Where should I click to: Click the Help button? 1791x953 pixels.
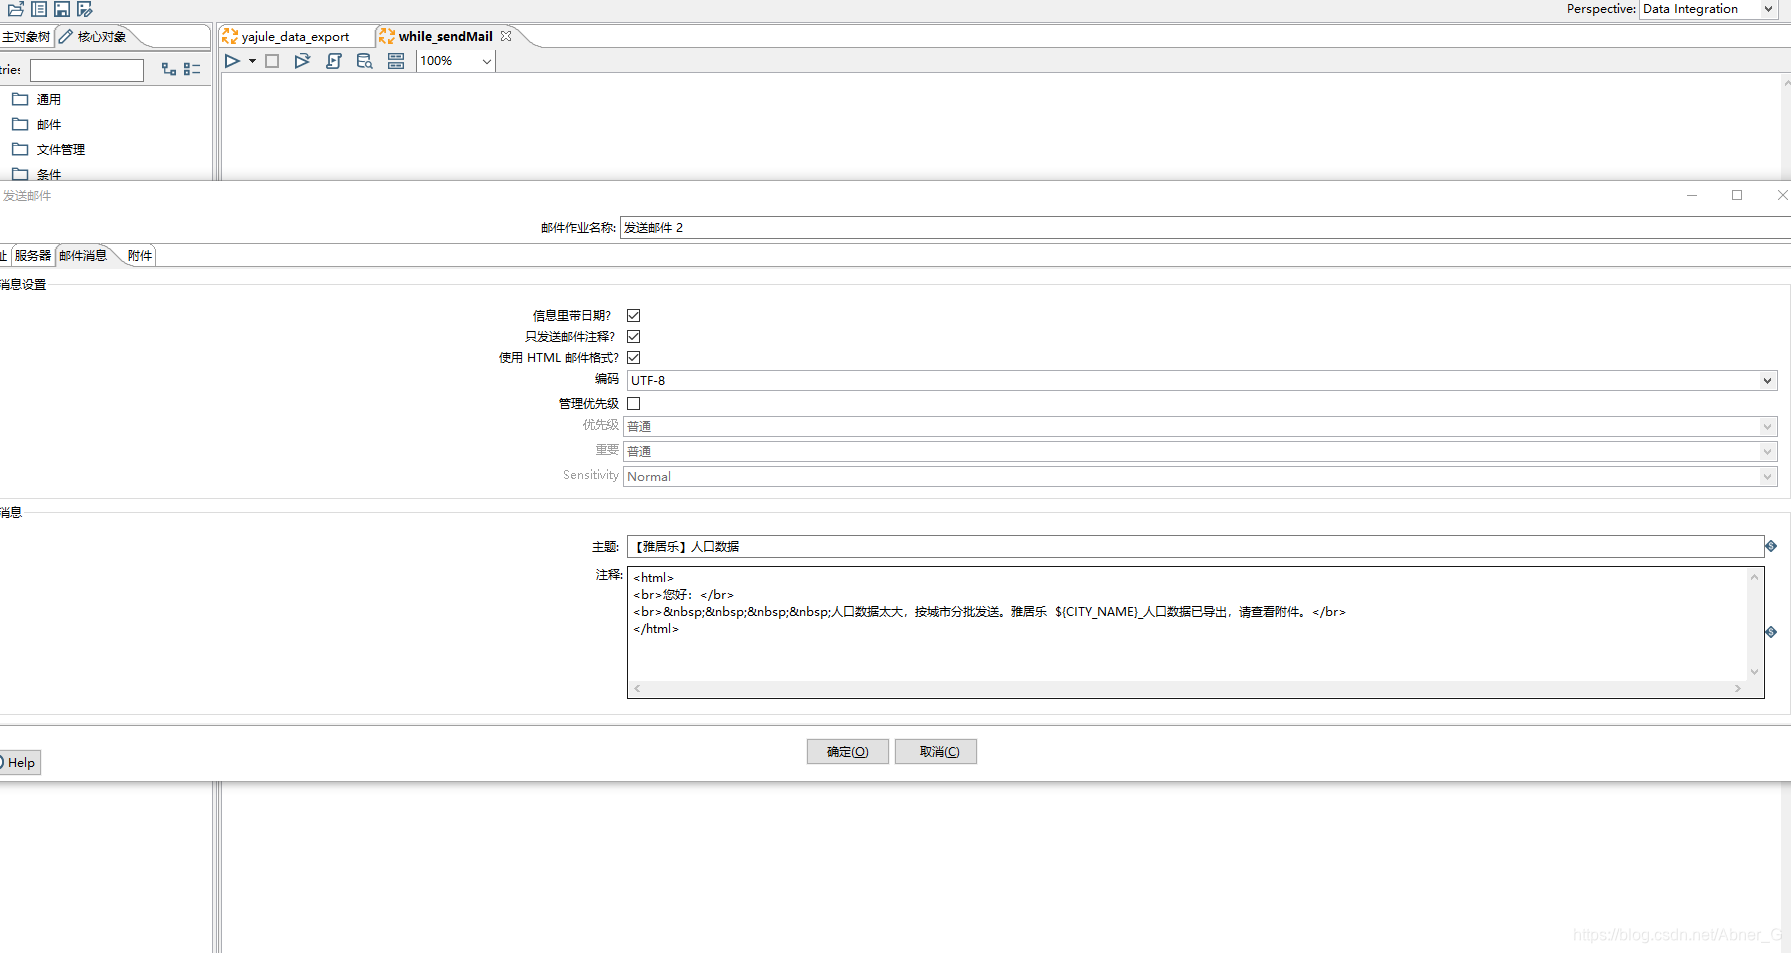tap(20, 762)
